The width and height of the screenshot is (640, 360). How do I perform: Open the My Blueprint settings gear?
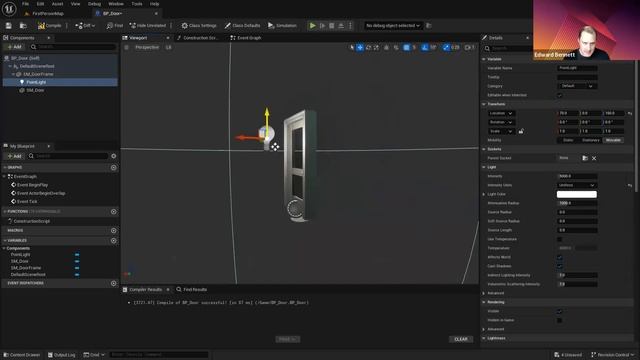[x=113, y=156]
